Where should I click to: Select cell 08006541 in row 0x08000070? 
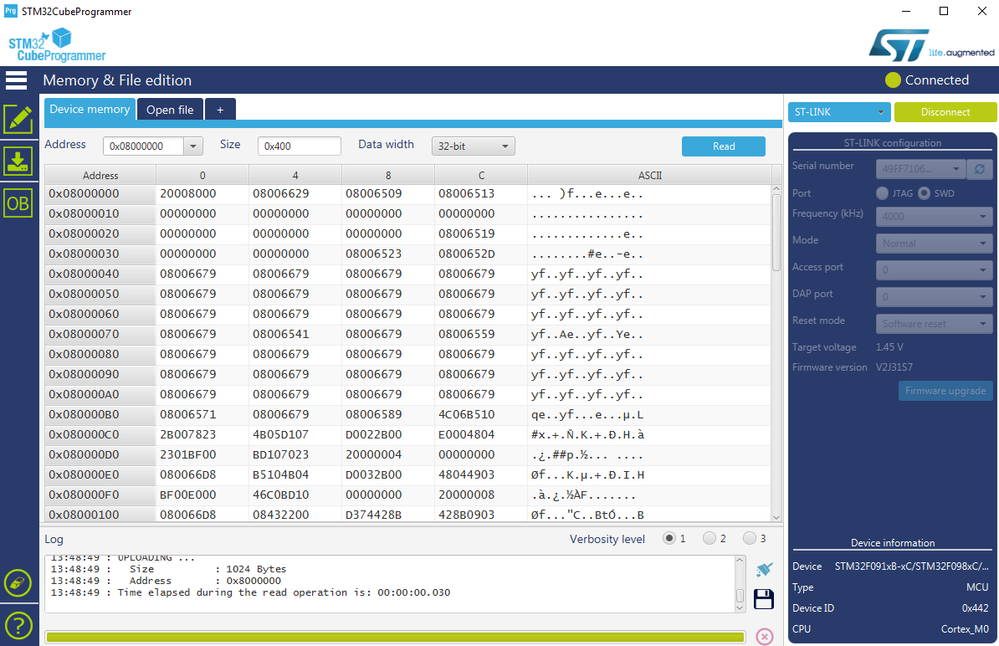click(x=295, y=334)
